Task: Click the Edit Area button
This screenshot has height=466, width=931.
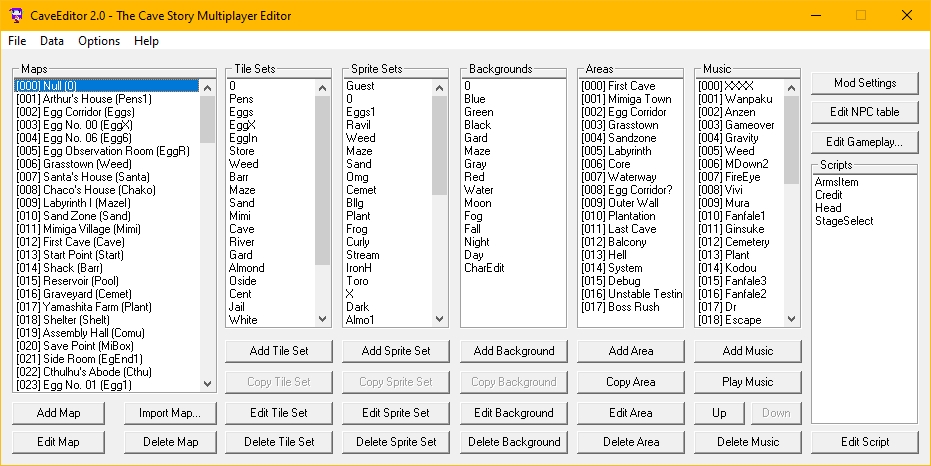Action: (631, 413)
